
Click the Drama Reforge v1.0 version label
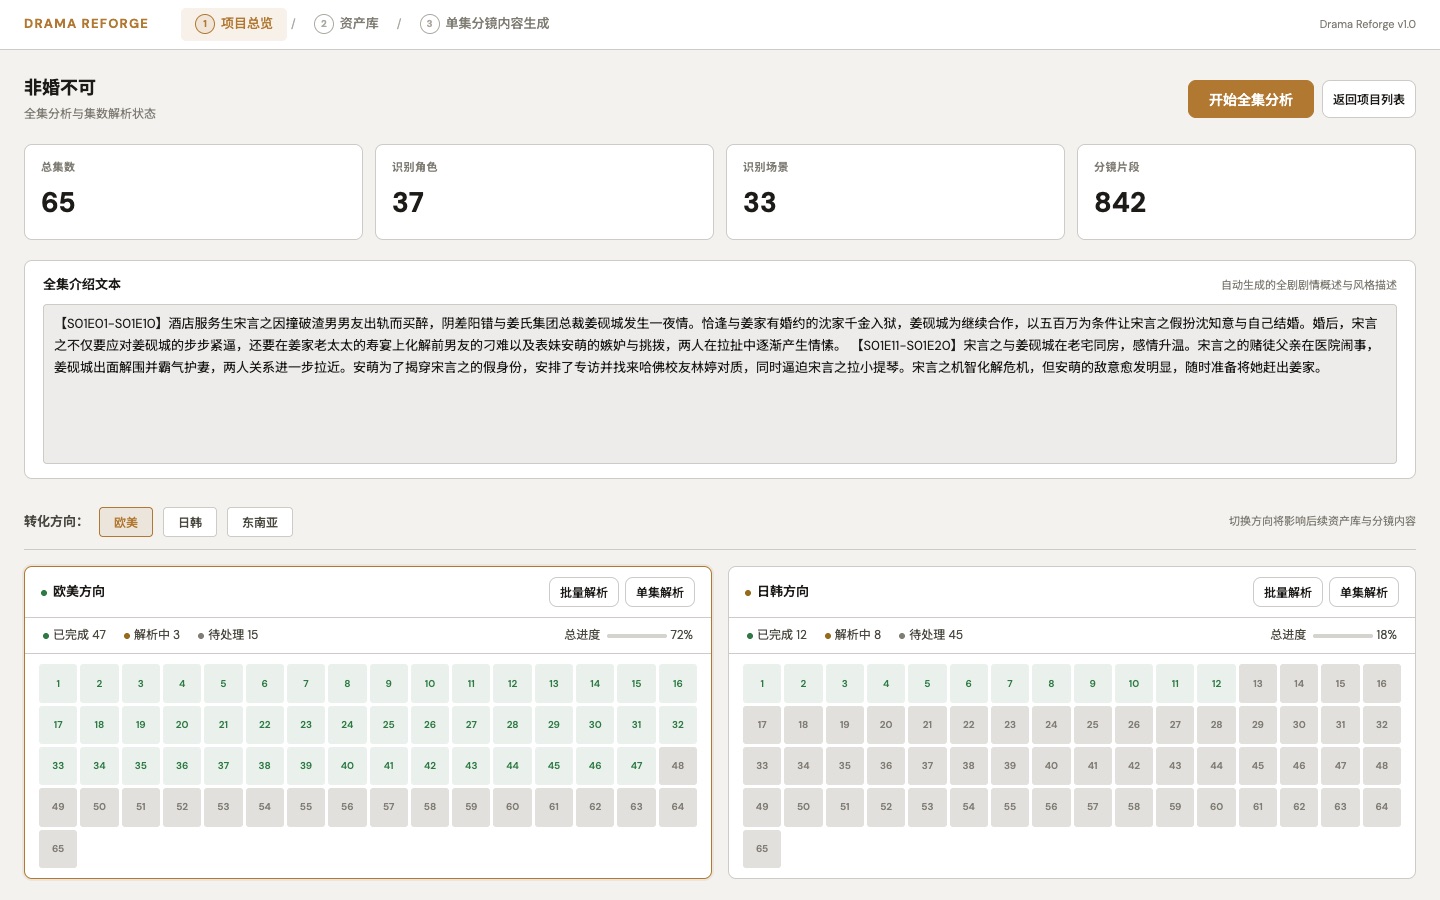(1367, 24)
